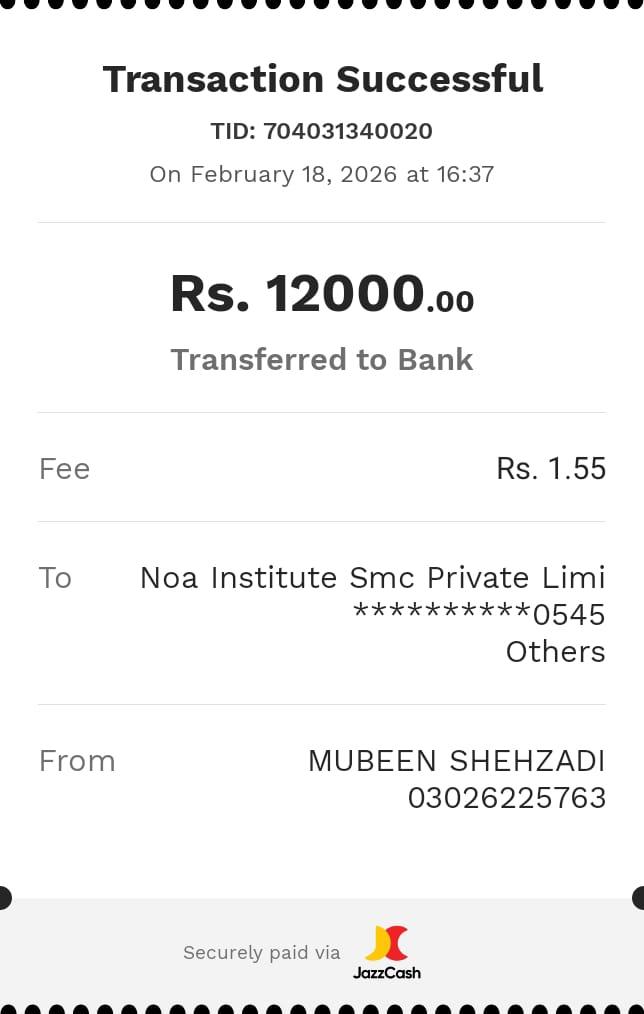Click the Securely paid via text
Viewport: 644px width, 1014px height.
pyautogui.click(x=261, y=953)
